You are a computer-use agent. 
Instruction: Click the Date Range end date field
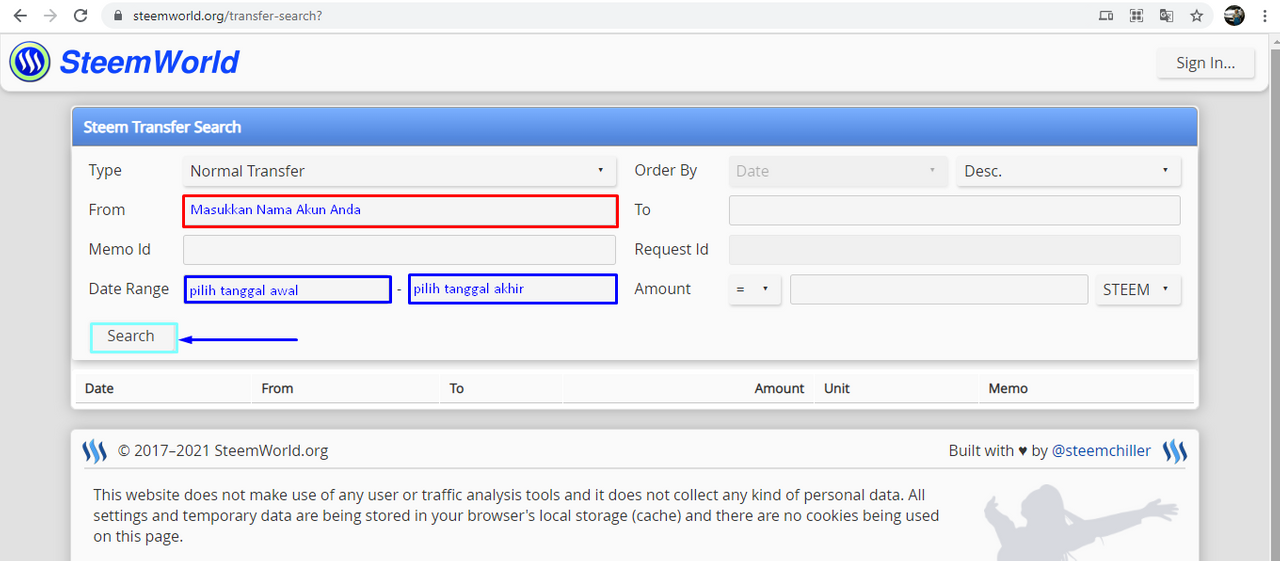[513, 290]
